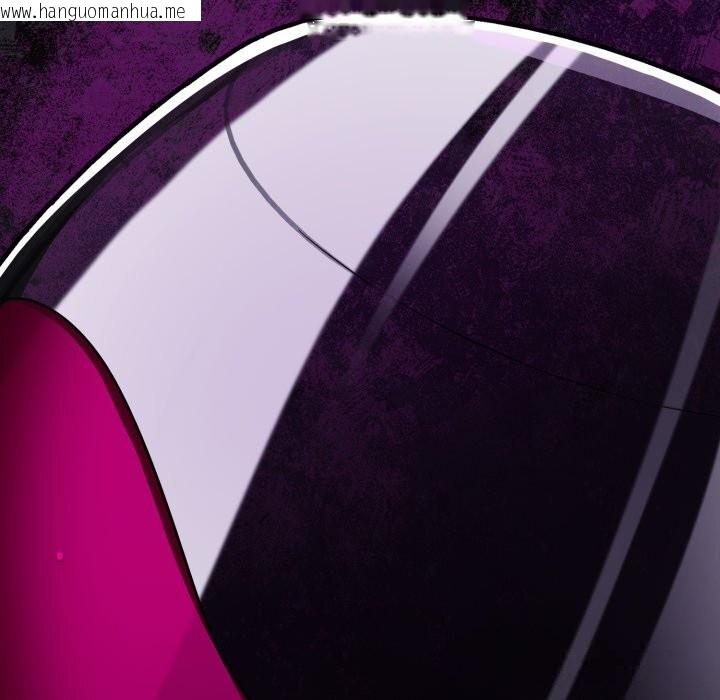Click the small pink dot on magenta shape
Viewport: 720px width, 700px height.
[60, 555]
